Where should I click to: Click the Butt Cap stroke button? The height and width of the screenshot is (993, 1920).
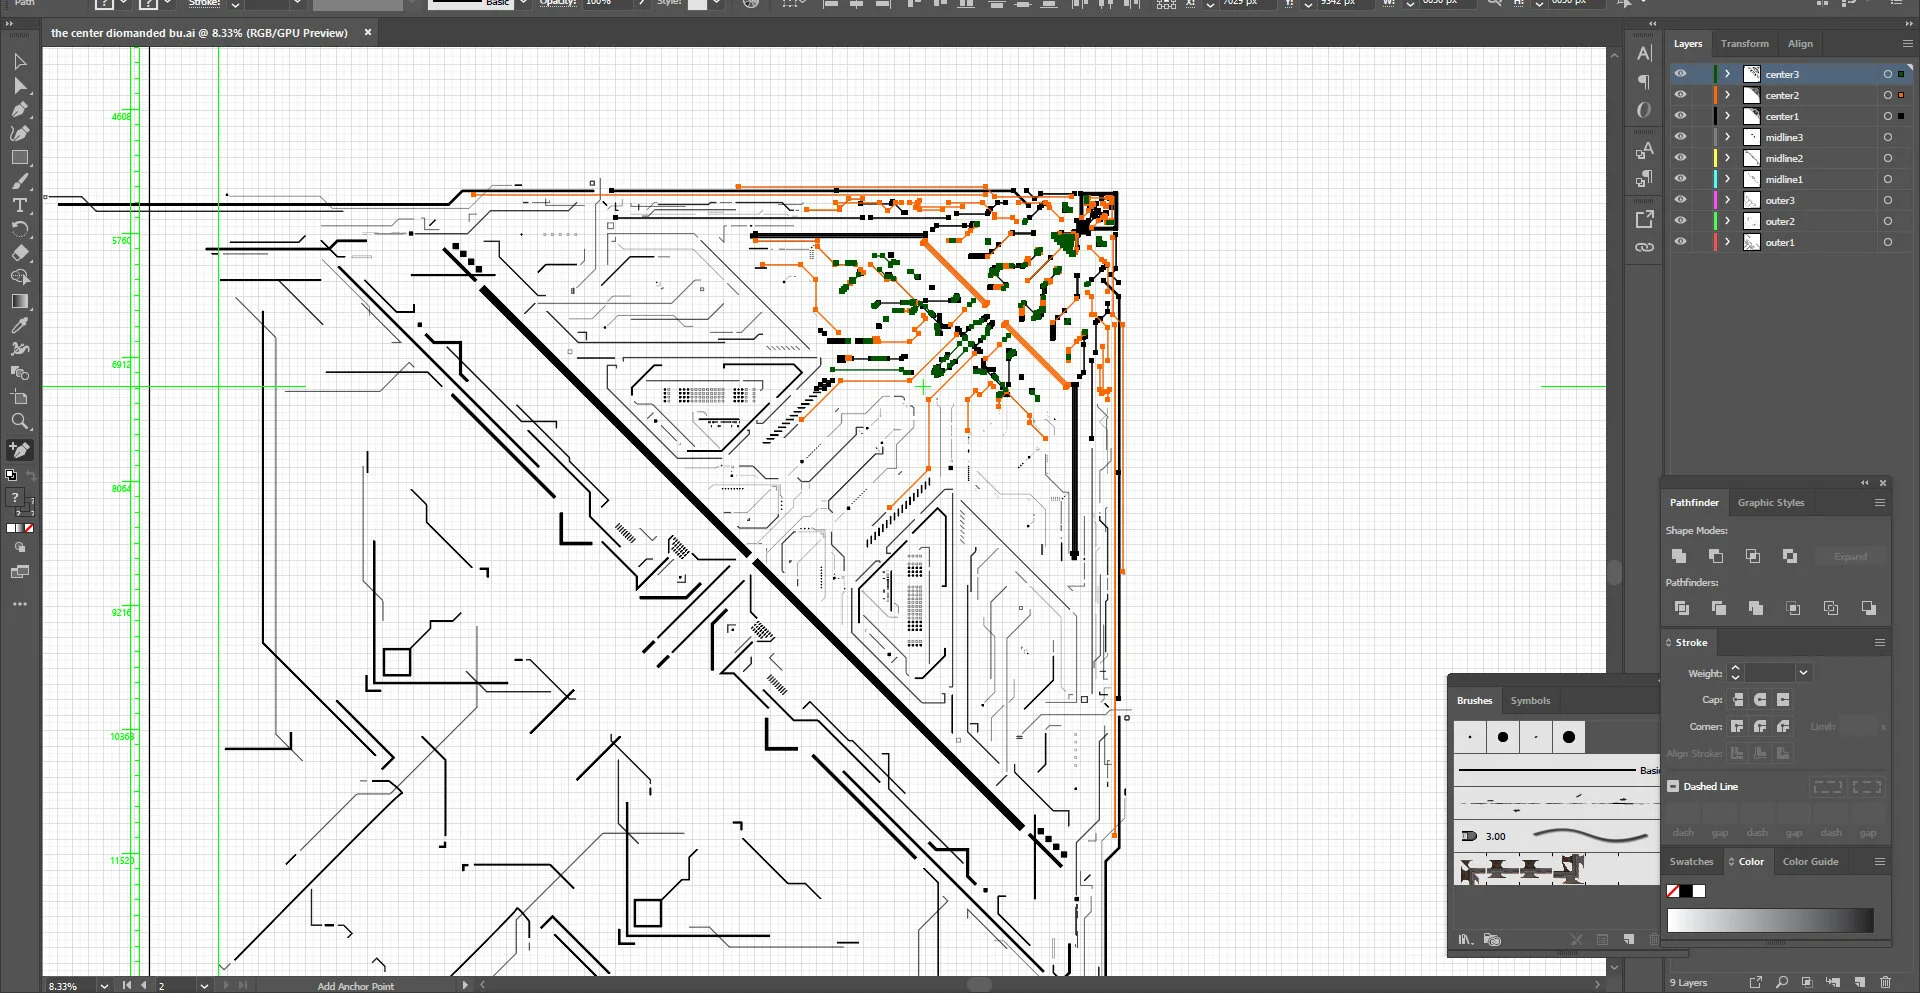(1738, 700)
